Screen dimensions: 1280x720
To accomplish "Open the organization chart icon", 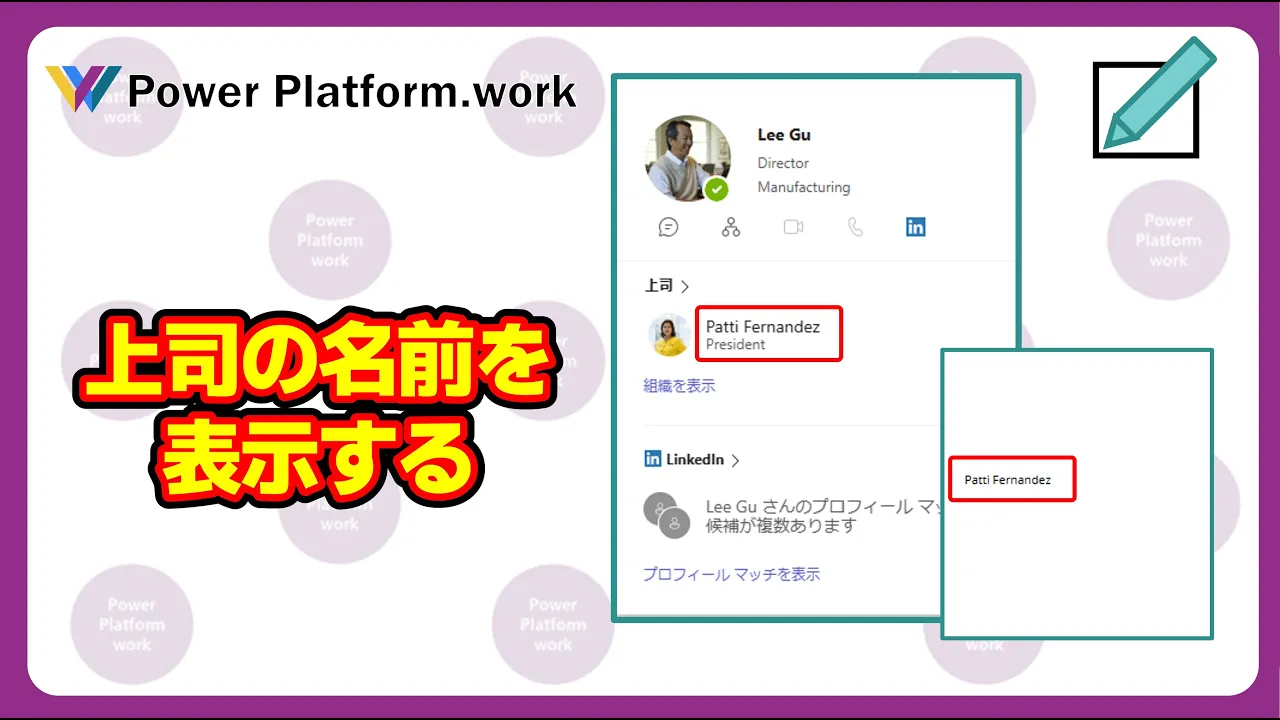I will (x=731, y=227).
